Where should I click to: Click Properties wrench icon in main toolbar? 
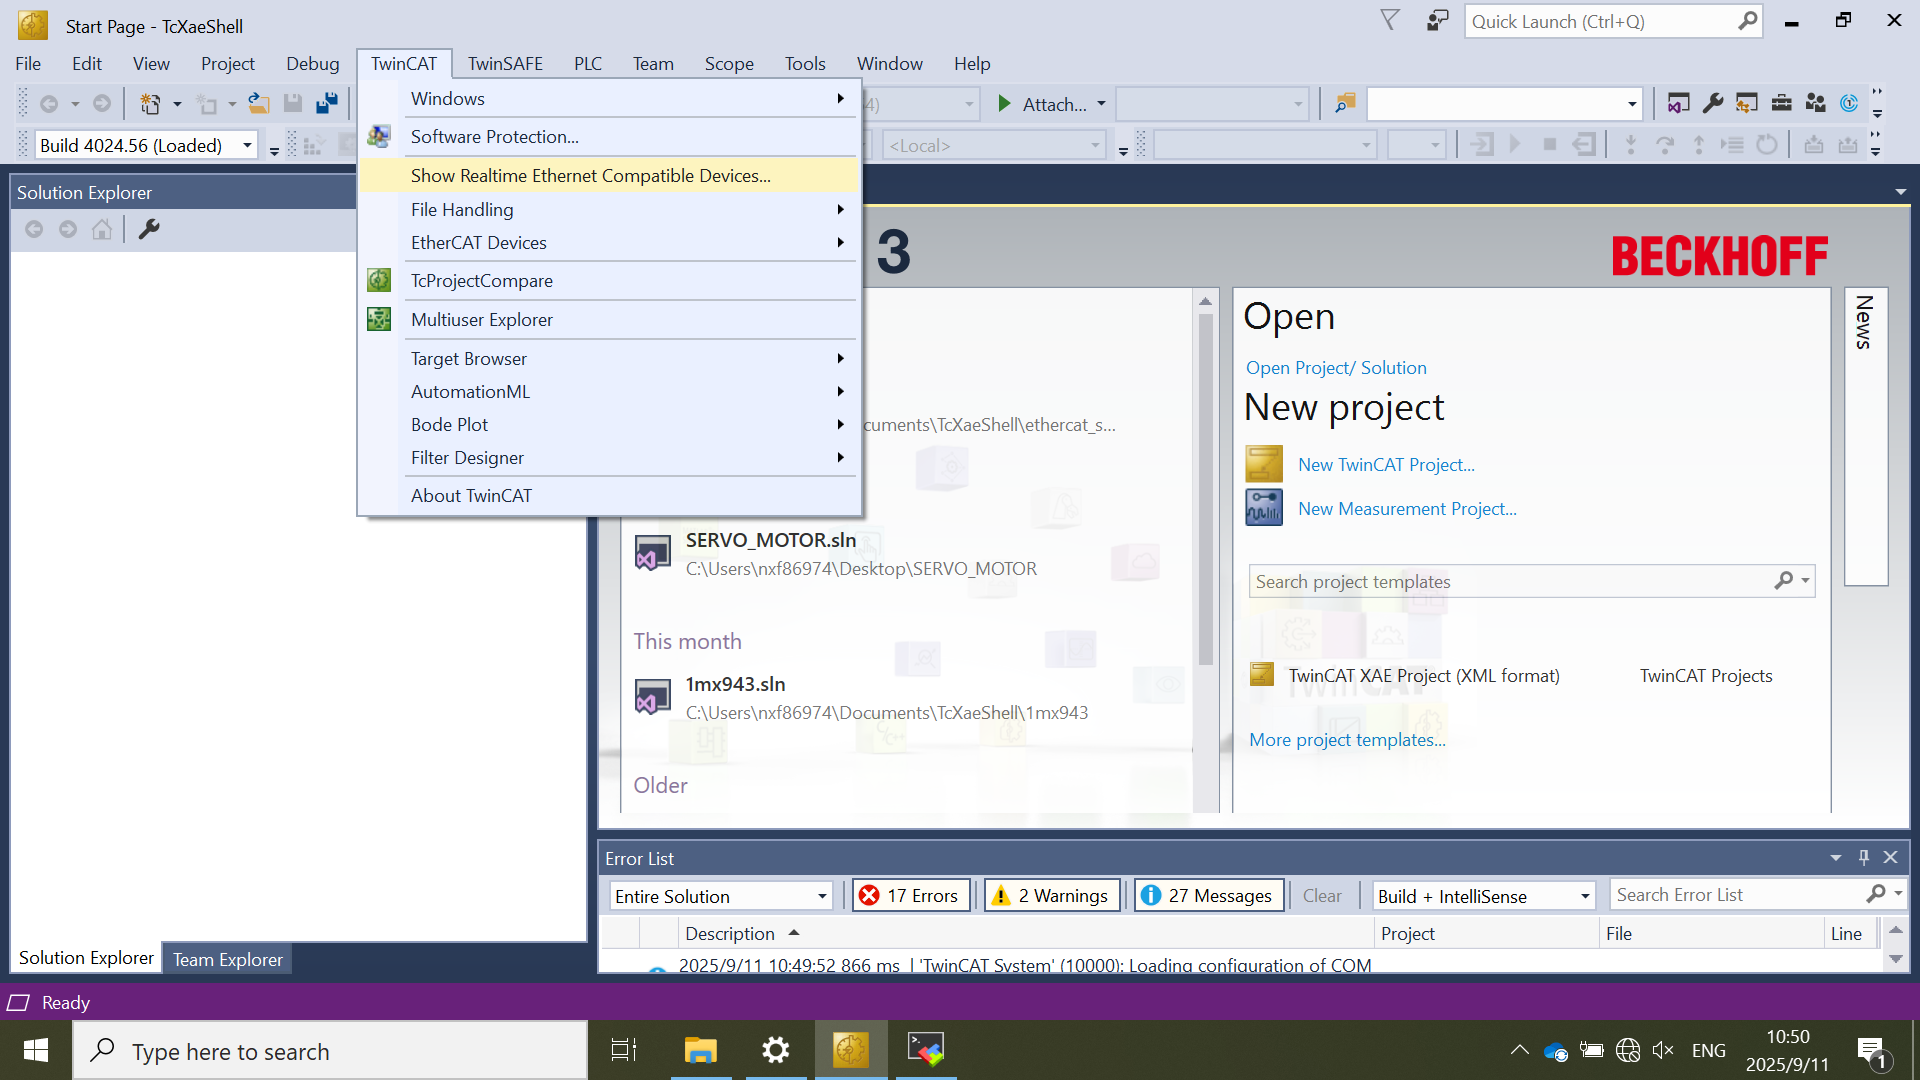[x=1713, y=104]
